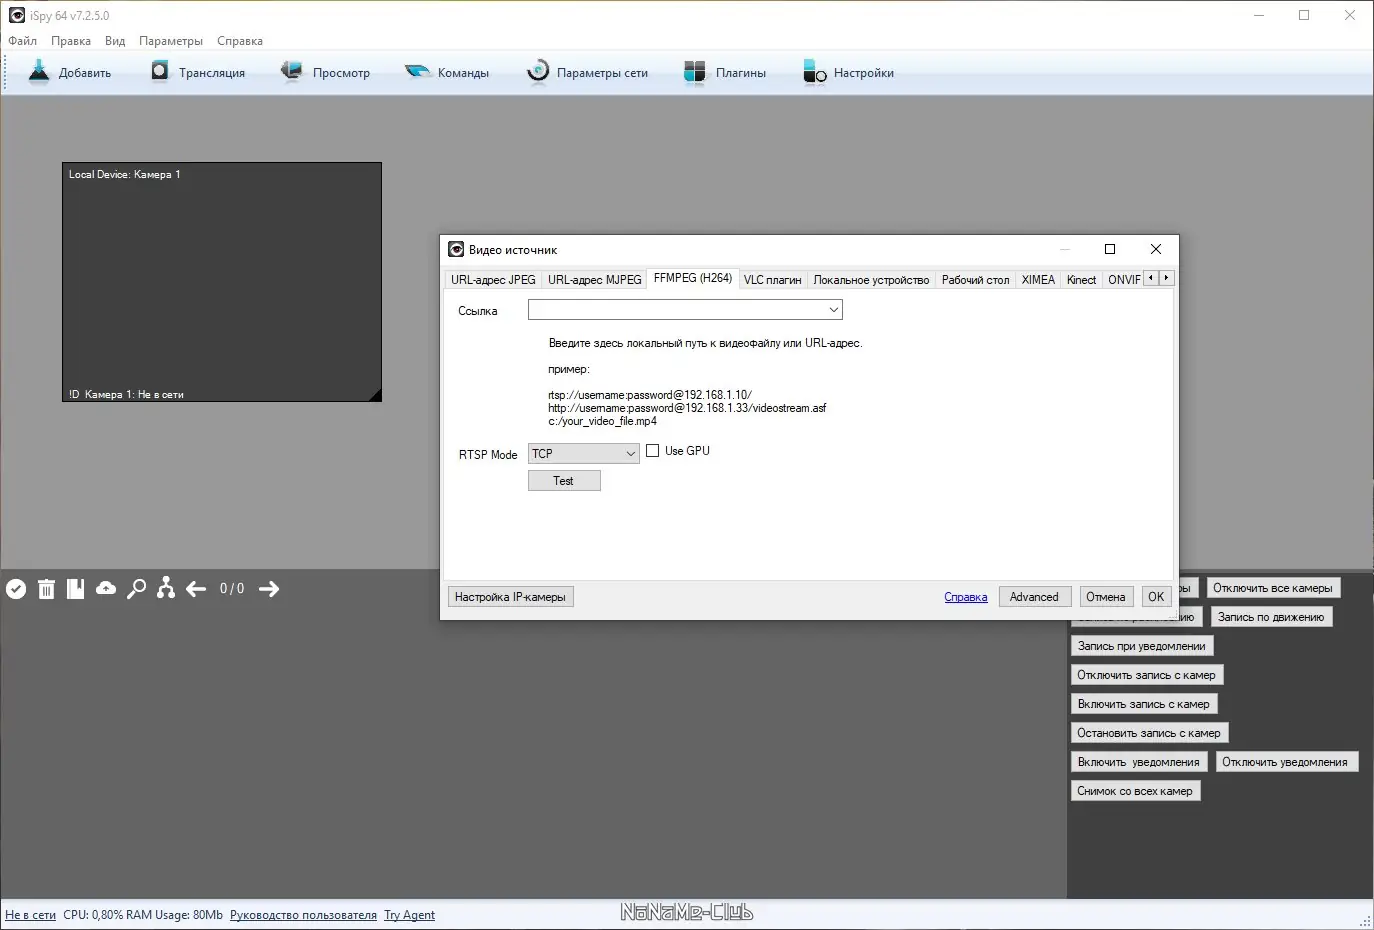Click the CPU and RAM usage status text

[x=143, y=915]
